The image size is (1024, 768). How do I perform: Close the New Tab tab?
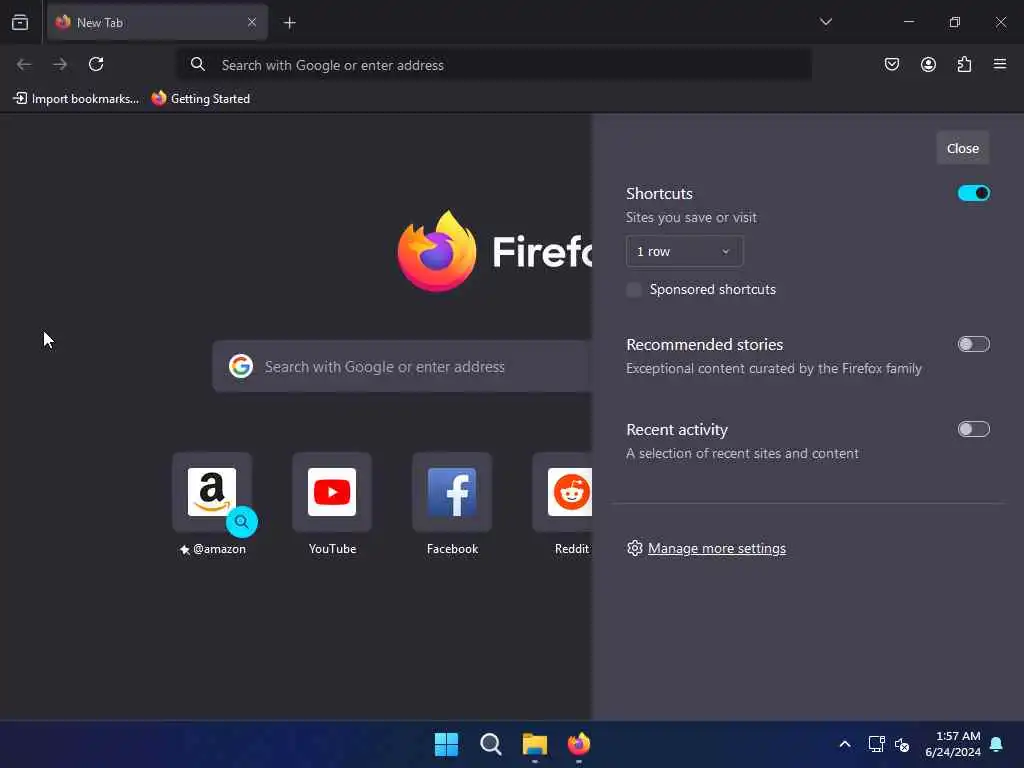click(x=251, y=22)
